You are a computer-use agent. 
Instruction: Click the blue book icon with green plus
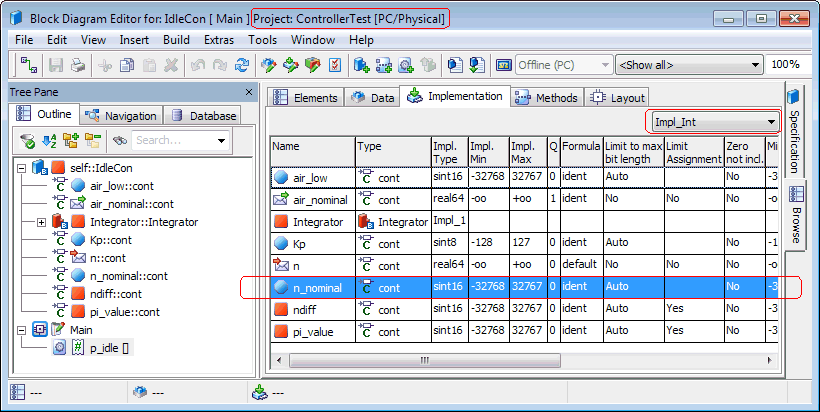point(362,65)
